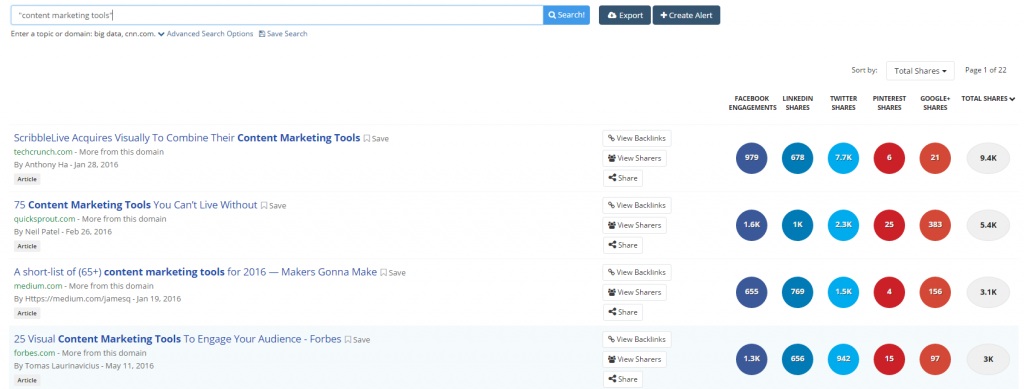Click the Google+ shares bubble showing 156
The image size is (1024, 389).
pyautogui.click(x=935, y=292)
